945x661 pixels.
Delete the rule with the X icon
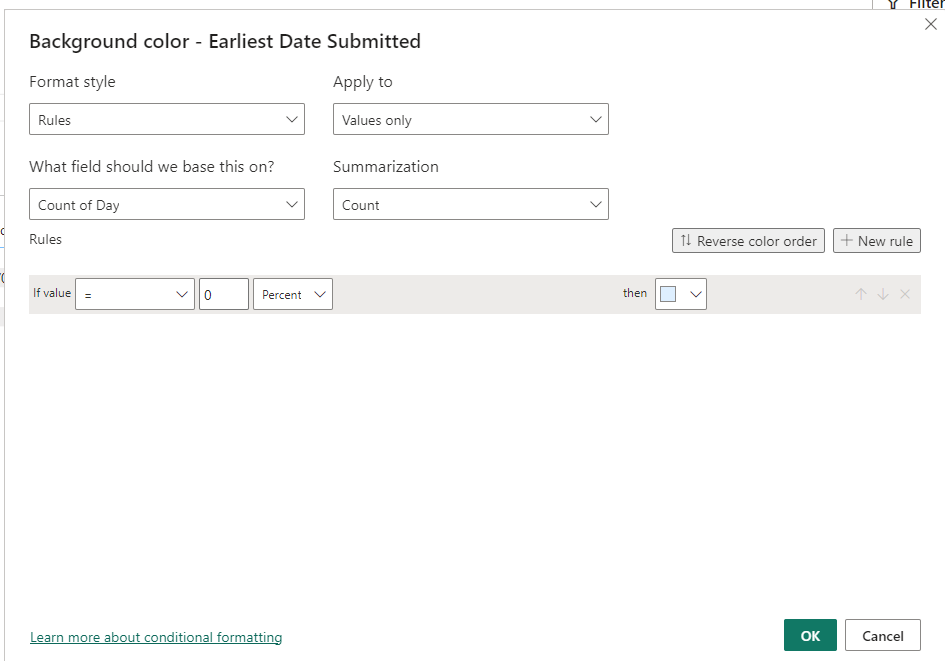(905, 294)
